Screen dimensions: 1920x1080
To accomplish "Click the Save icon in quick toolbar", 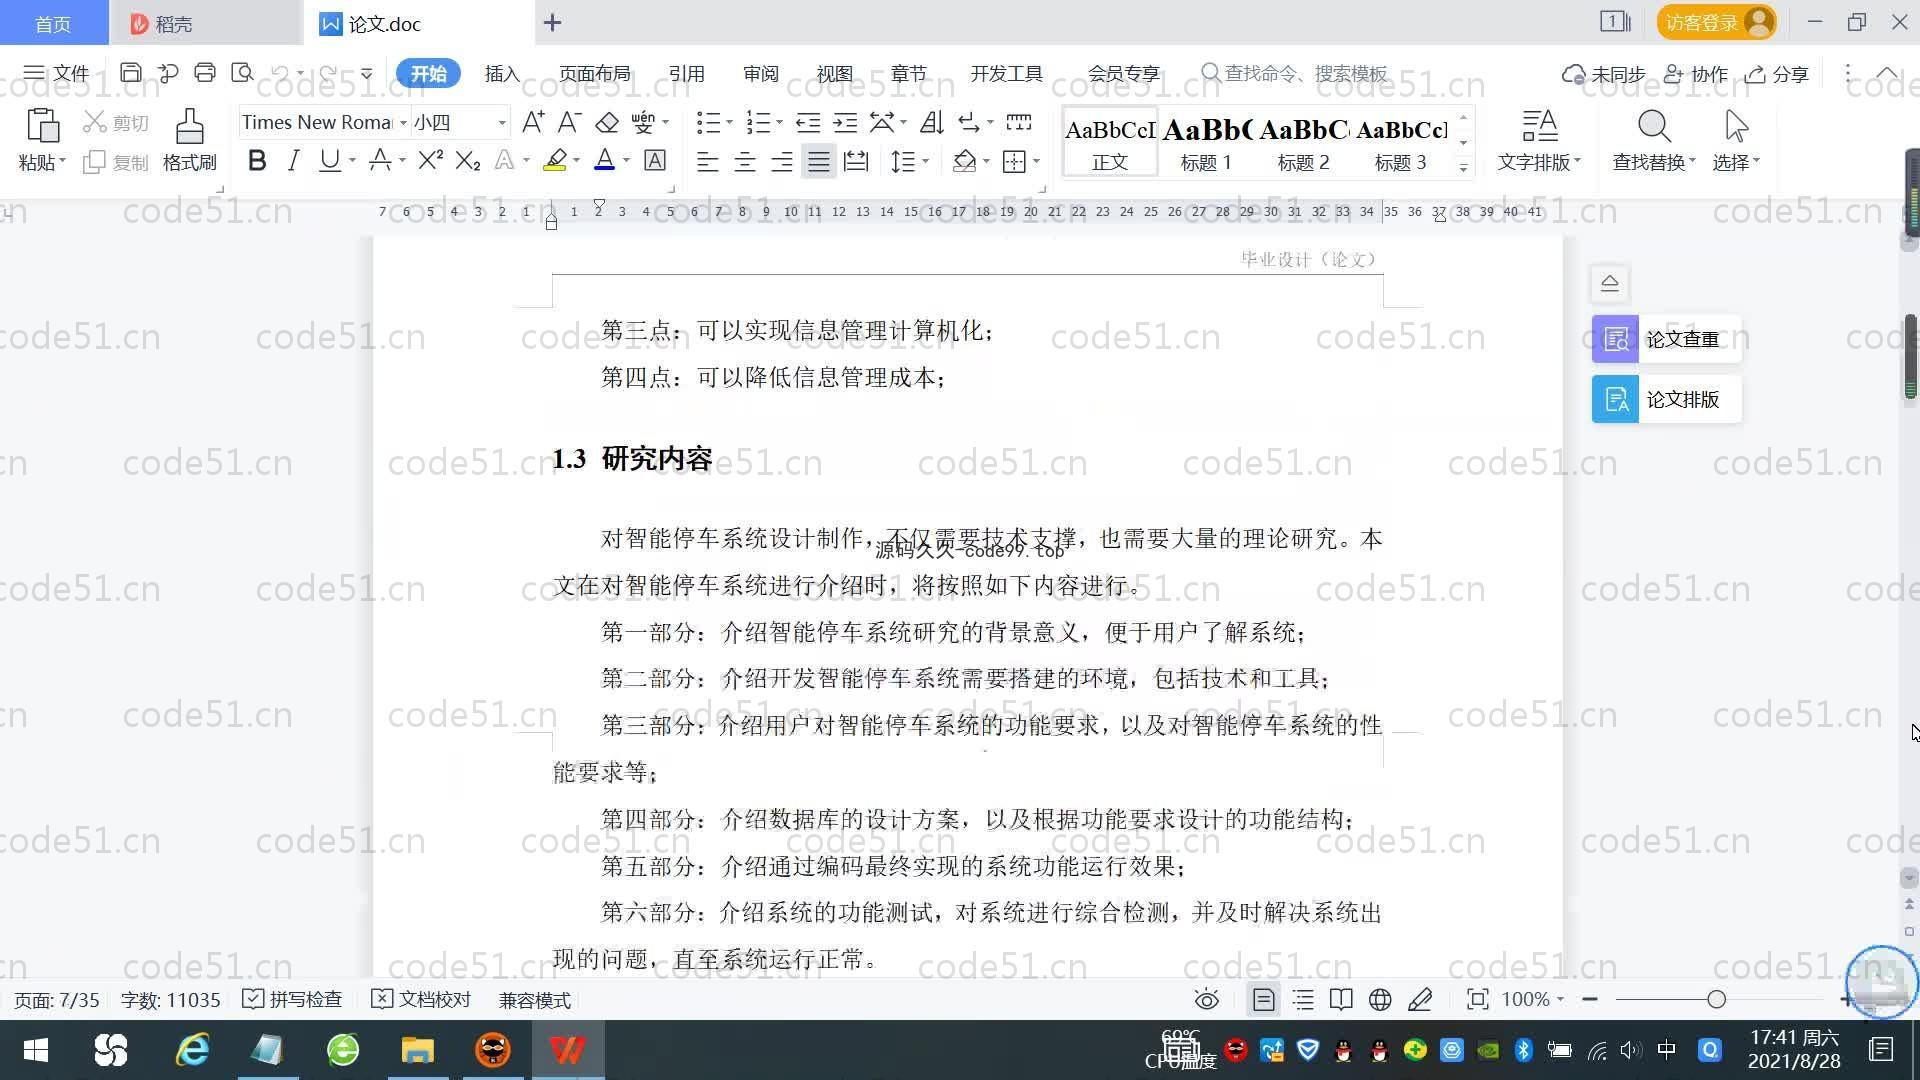I will tap(130, 73).
